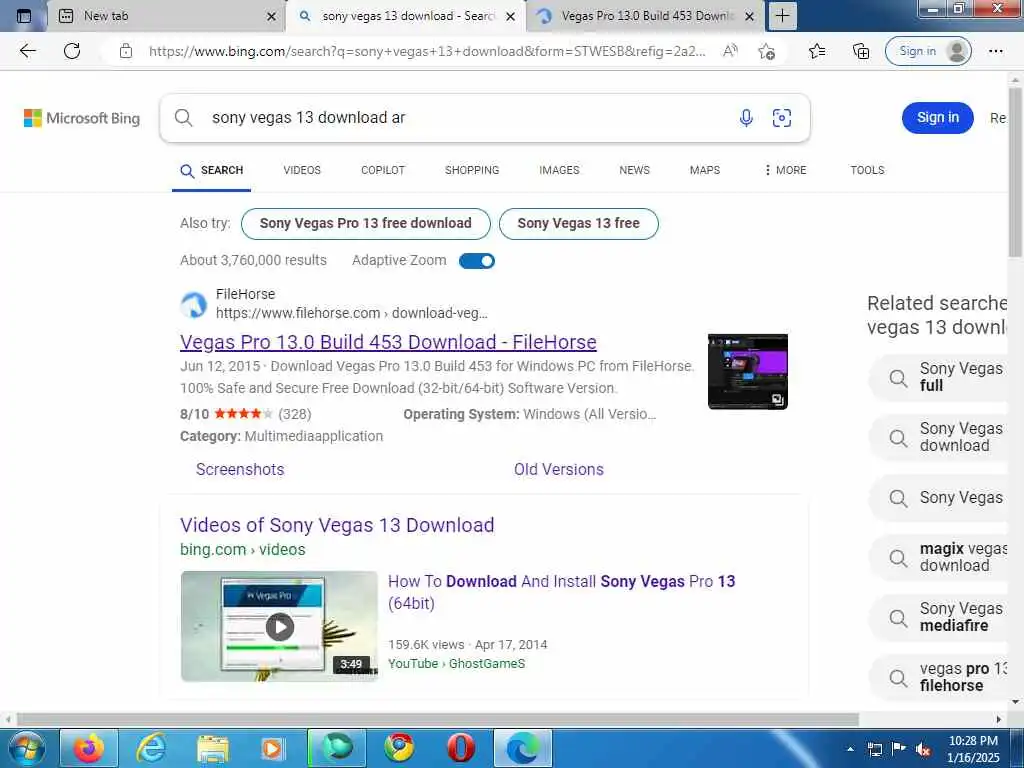
Task: Launch Opera from the taskbar
Action: click(x=460, y=748)
